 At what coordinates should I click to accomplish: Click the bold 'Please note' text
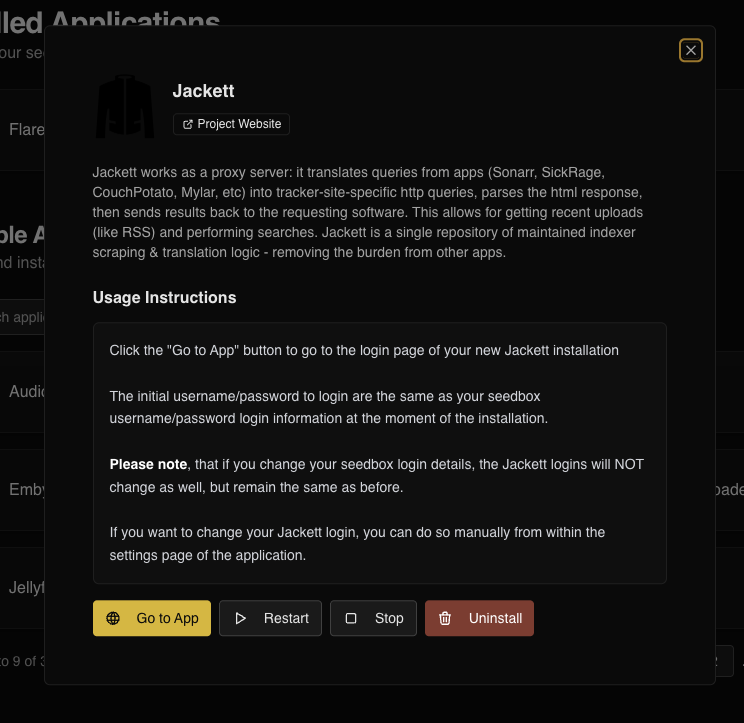click(148, 464)
